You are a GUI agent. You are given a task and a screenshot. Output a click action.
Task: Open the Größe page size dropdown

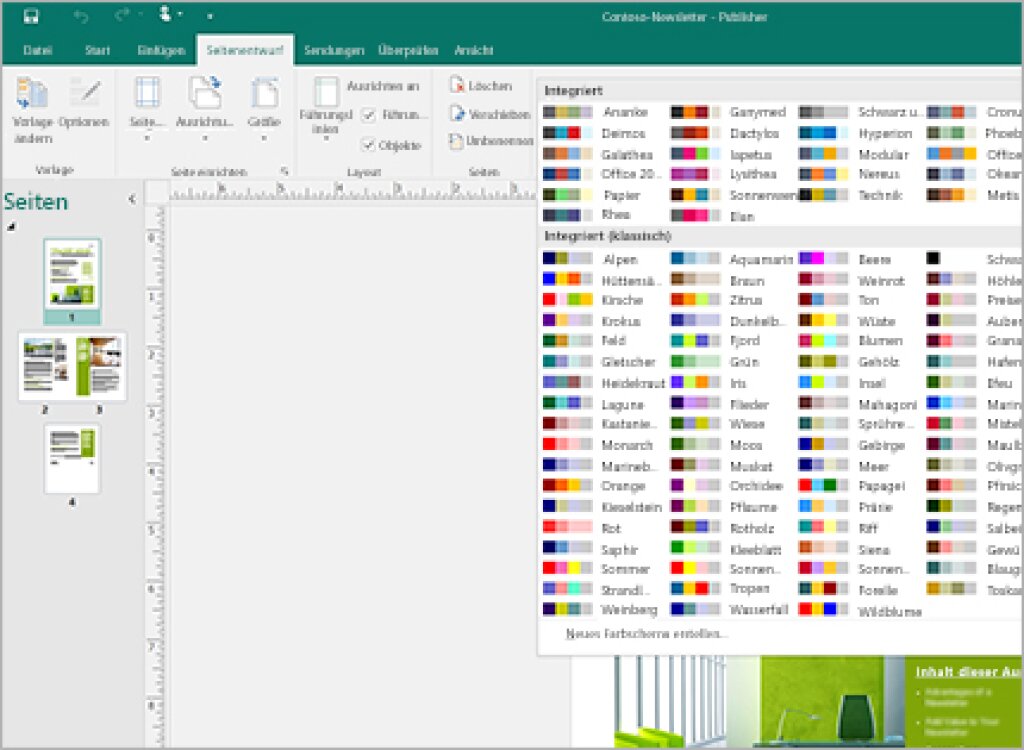click(x=264, y=108)
